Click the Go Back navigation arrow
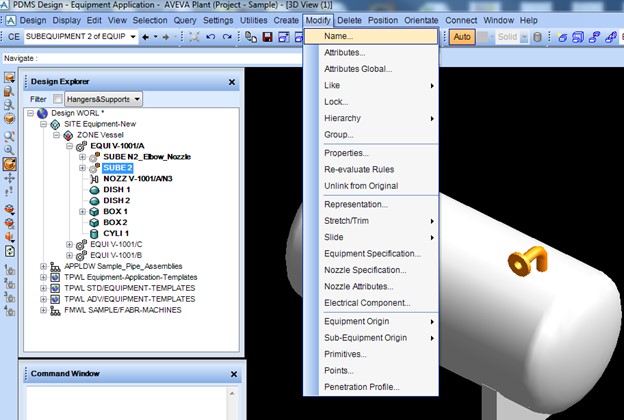Image resolution: width=624 pixels, height=420 pixels. pos(144,37)
